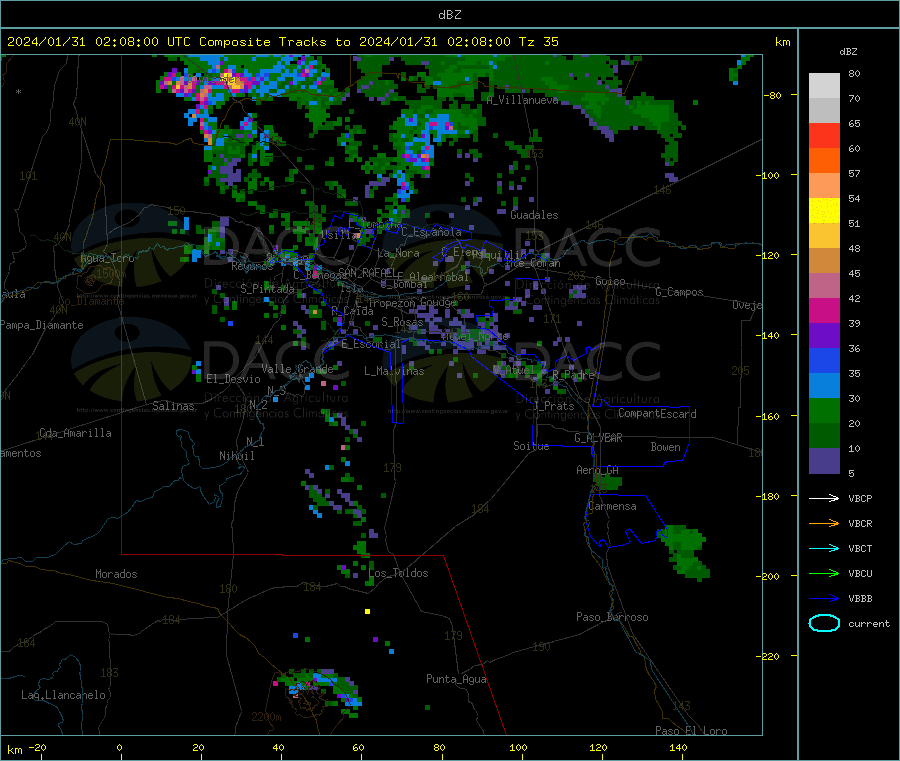Viewport: 900px width, 761px height.
Task: Click the cyan 'current' ellipse legend icon
Action: click(824, 623)
